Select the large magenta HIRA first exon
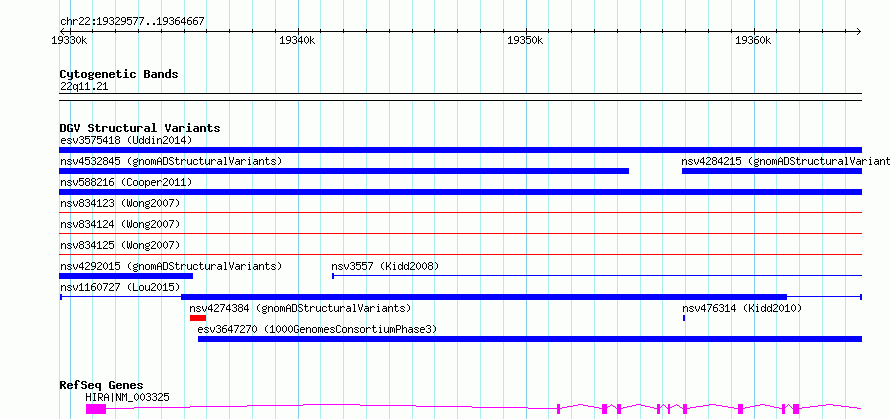Viewport: 890px width, 419px height. click(95, 408)
